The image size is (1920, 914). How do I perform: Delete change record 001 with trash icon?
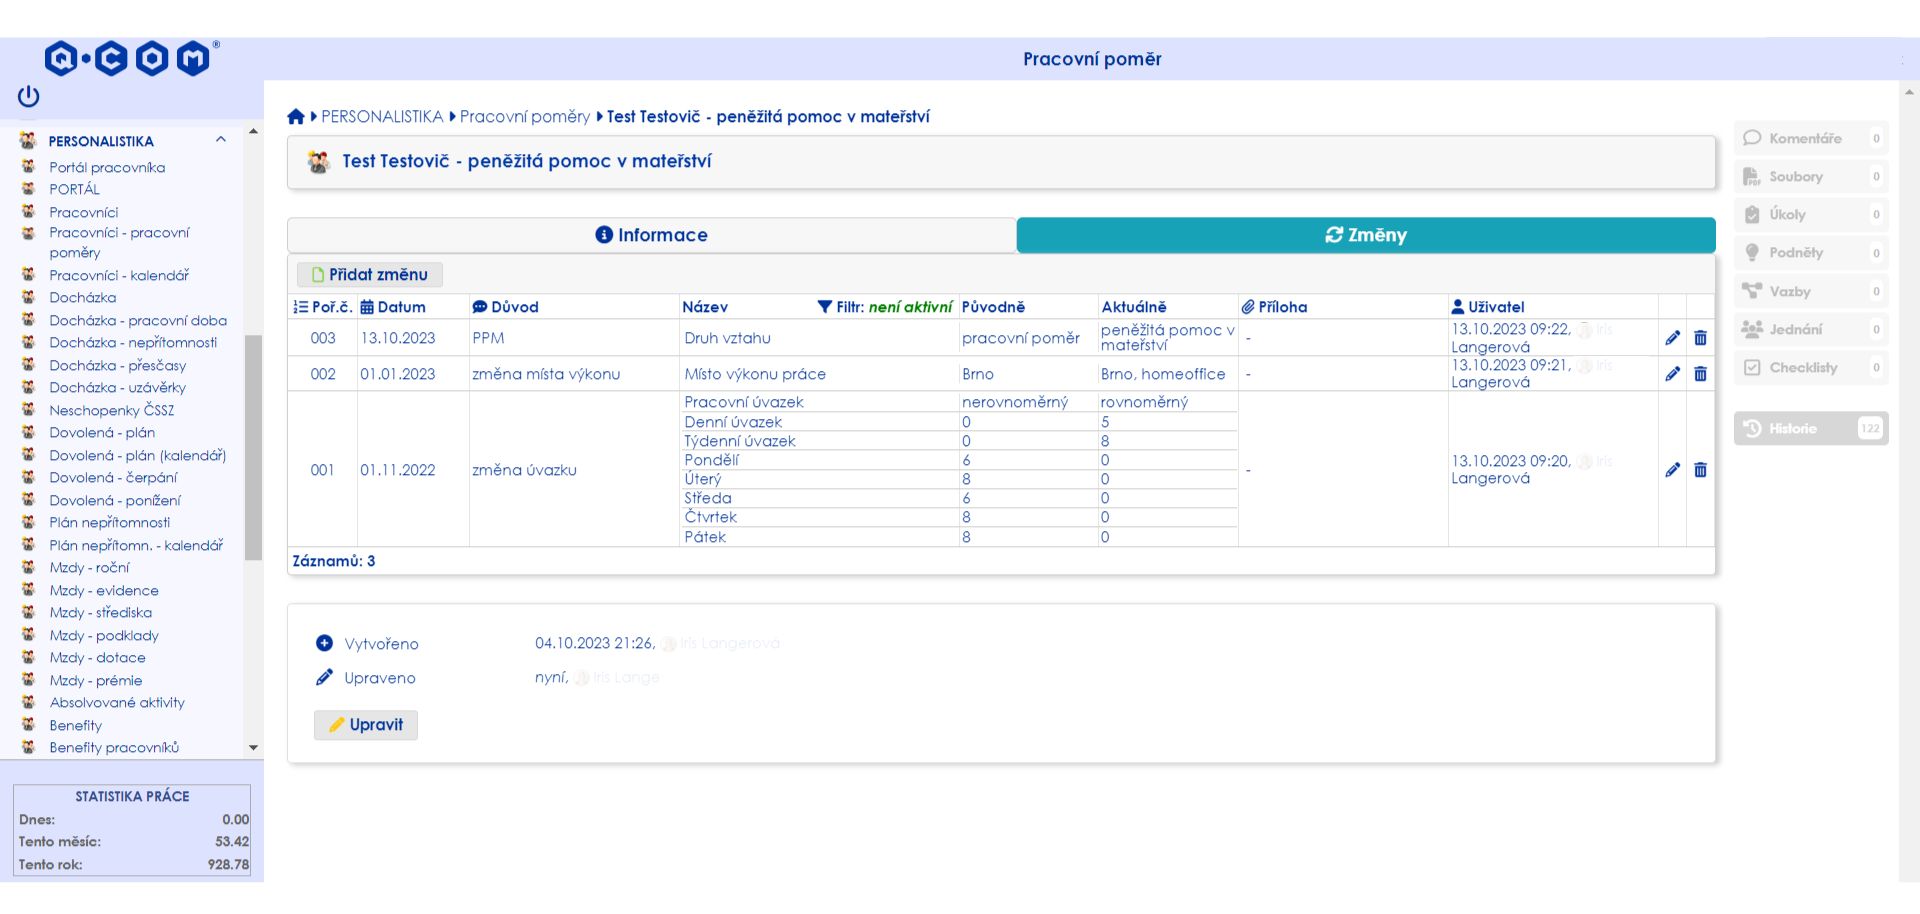tap(1700, 470)
